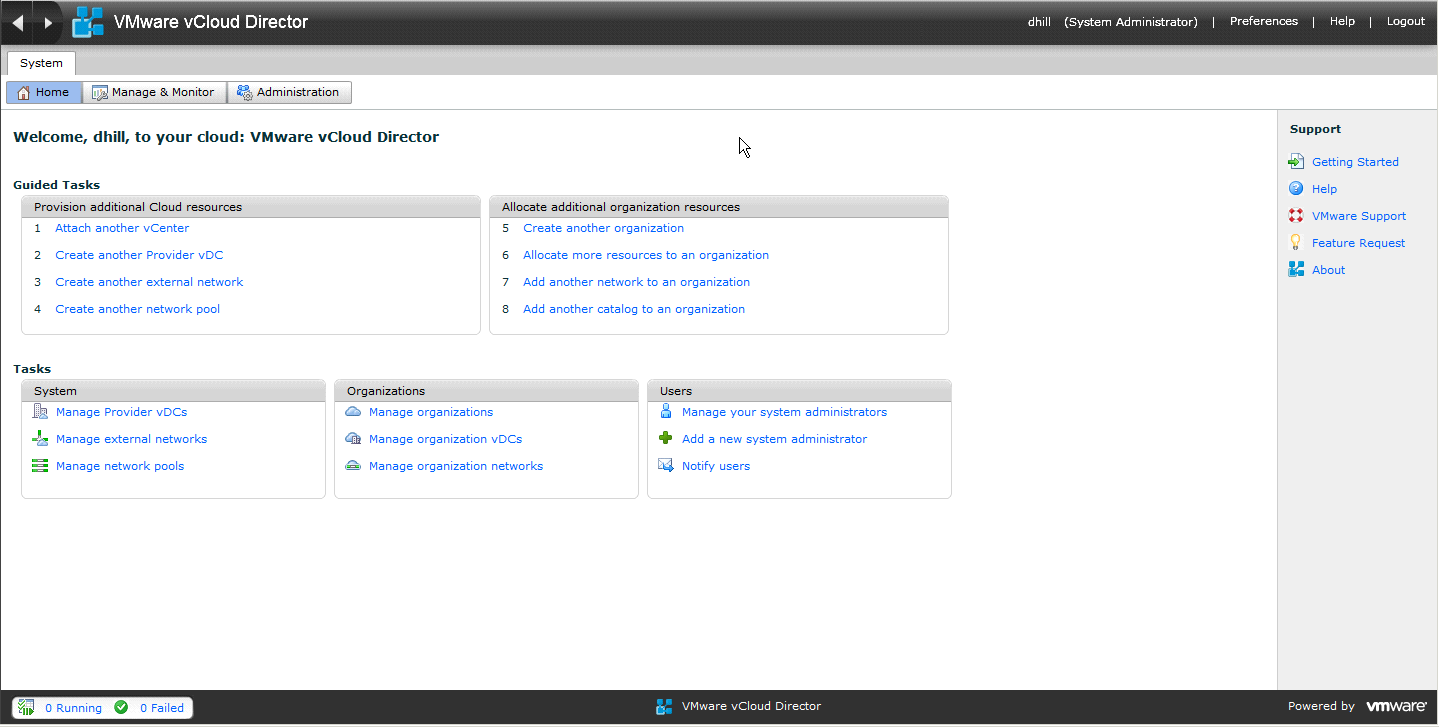Open Feature Request link
Screen dimensions: 1439x727
point(1358,243)
